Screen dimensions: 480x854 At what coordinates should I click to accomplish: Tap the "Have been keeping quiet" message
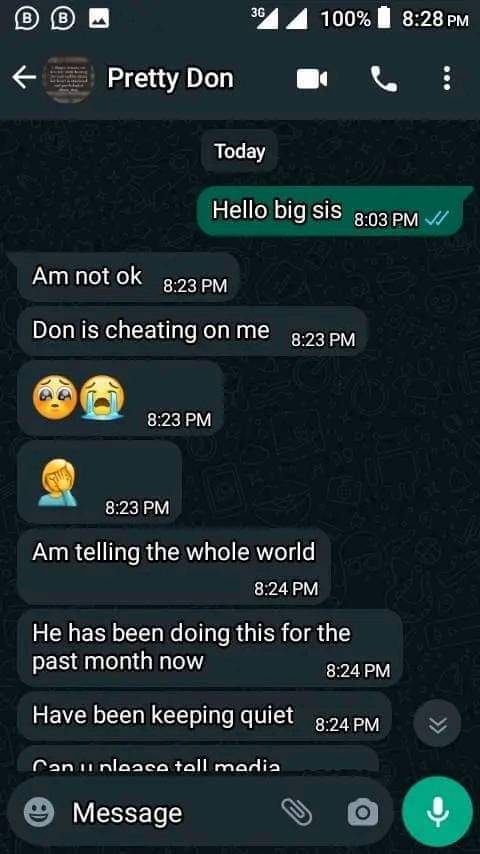pyautogui.click(x=204, y=716)
